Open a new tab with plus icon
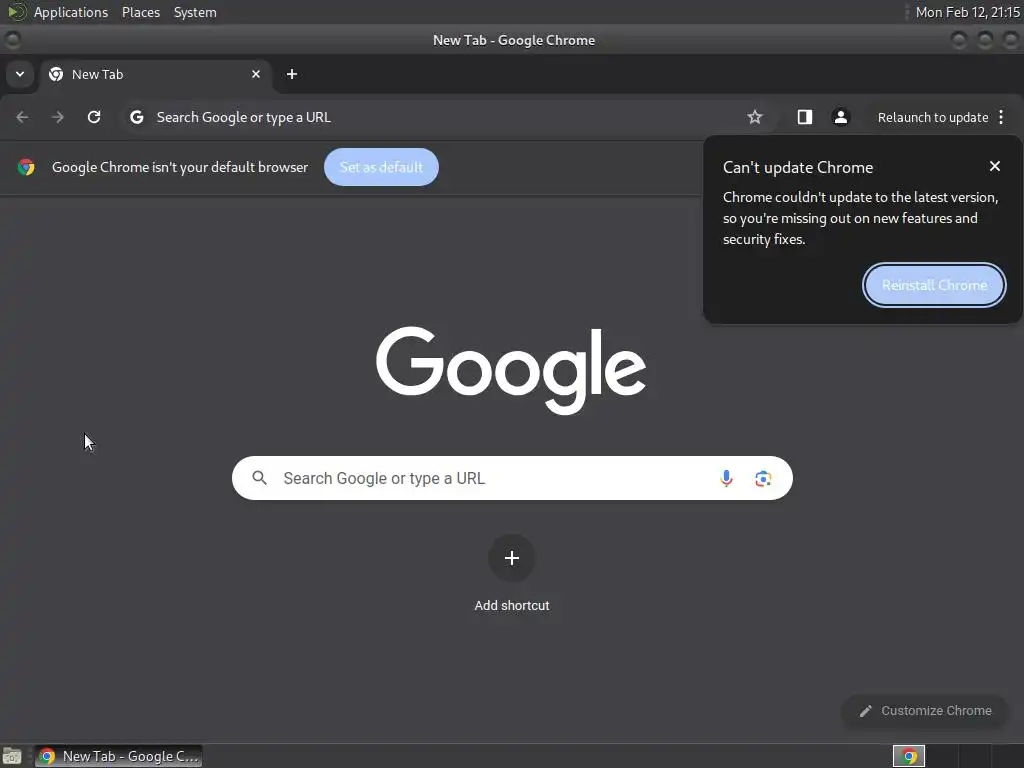 click(x=292, y=74)
